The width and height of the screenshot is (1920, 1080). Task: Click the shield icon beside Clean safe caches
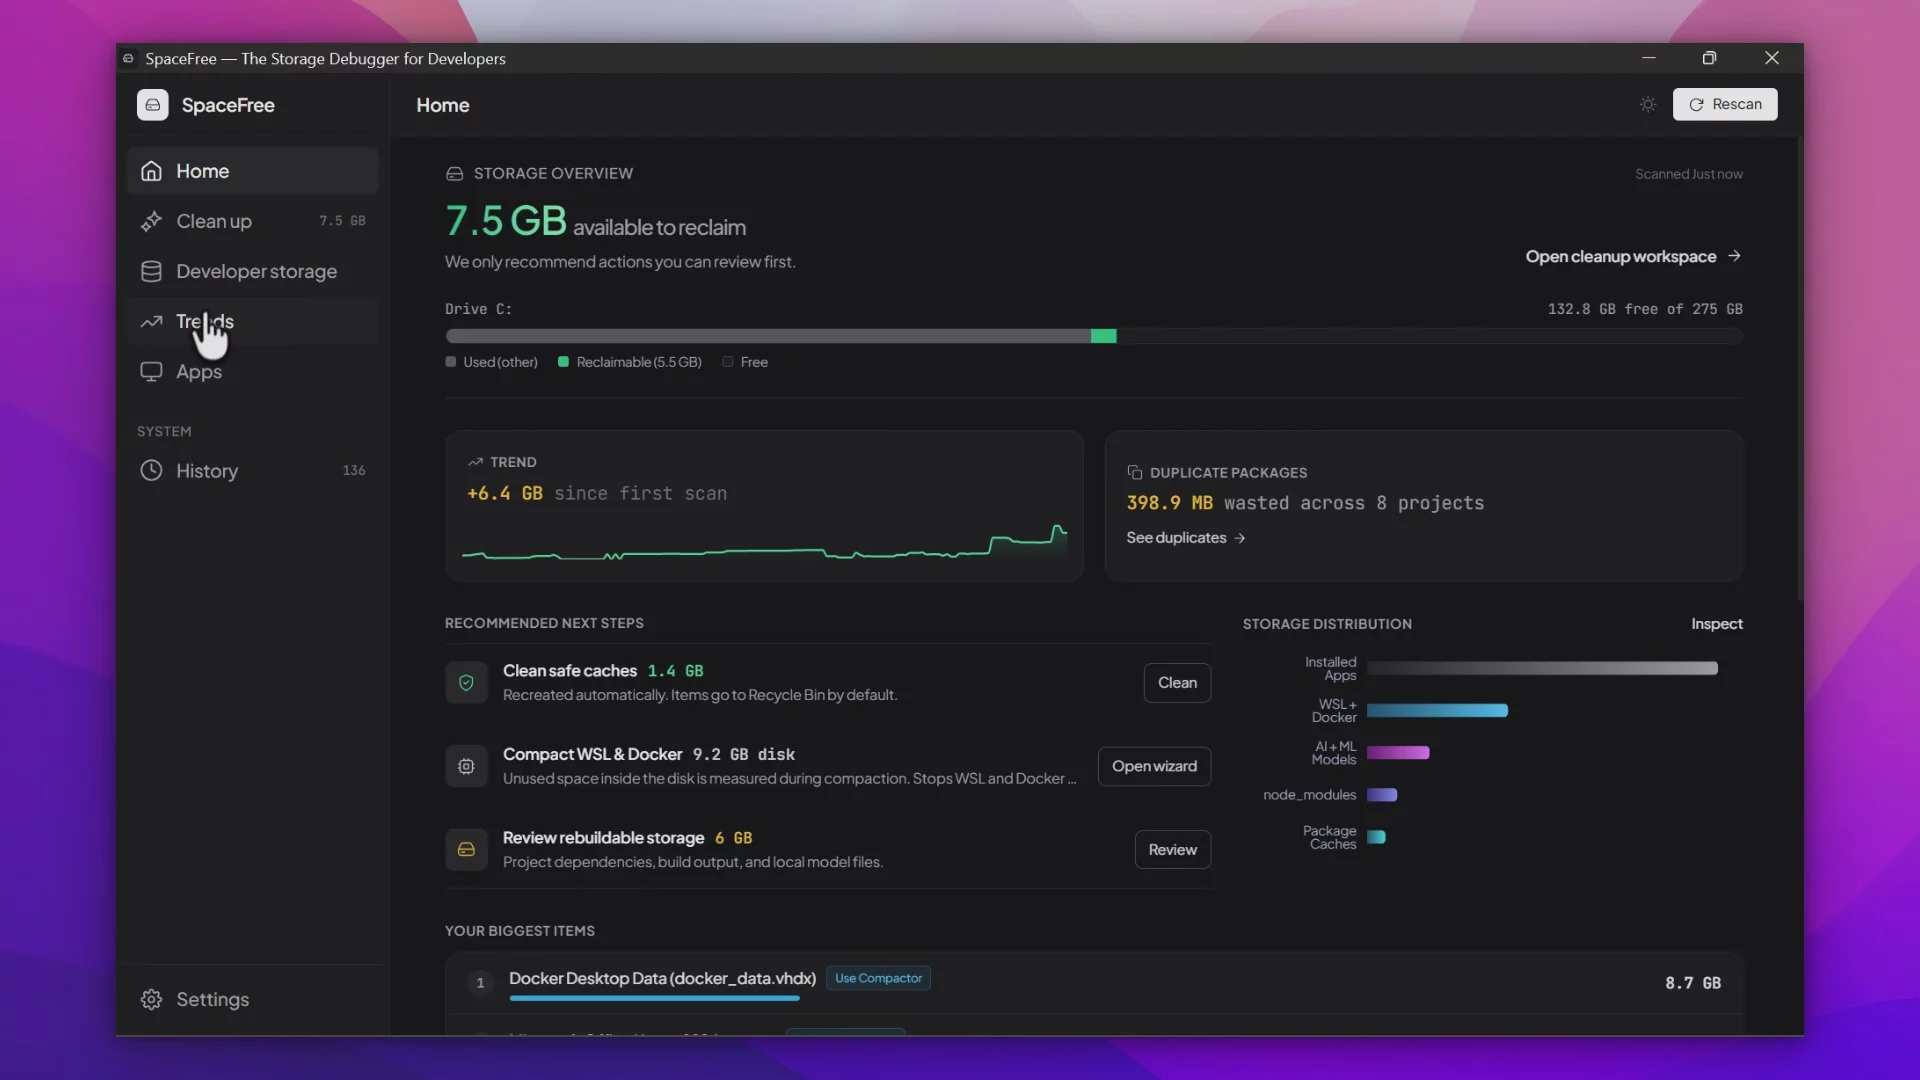click(x=466, y=683)
